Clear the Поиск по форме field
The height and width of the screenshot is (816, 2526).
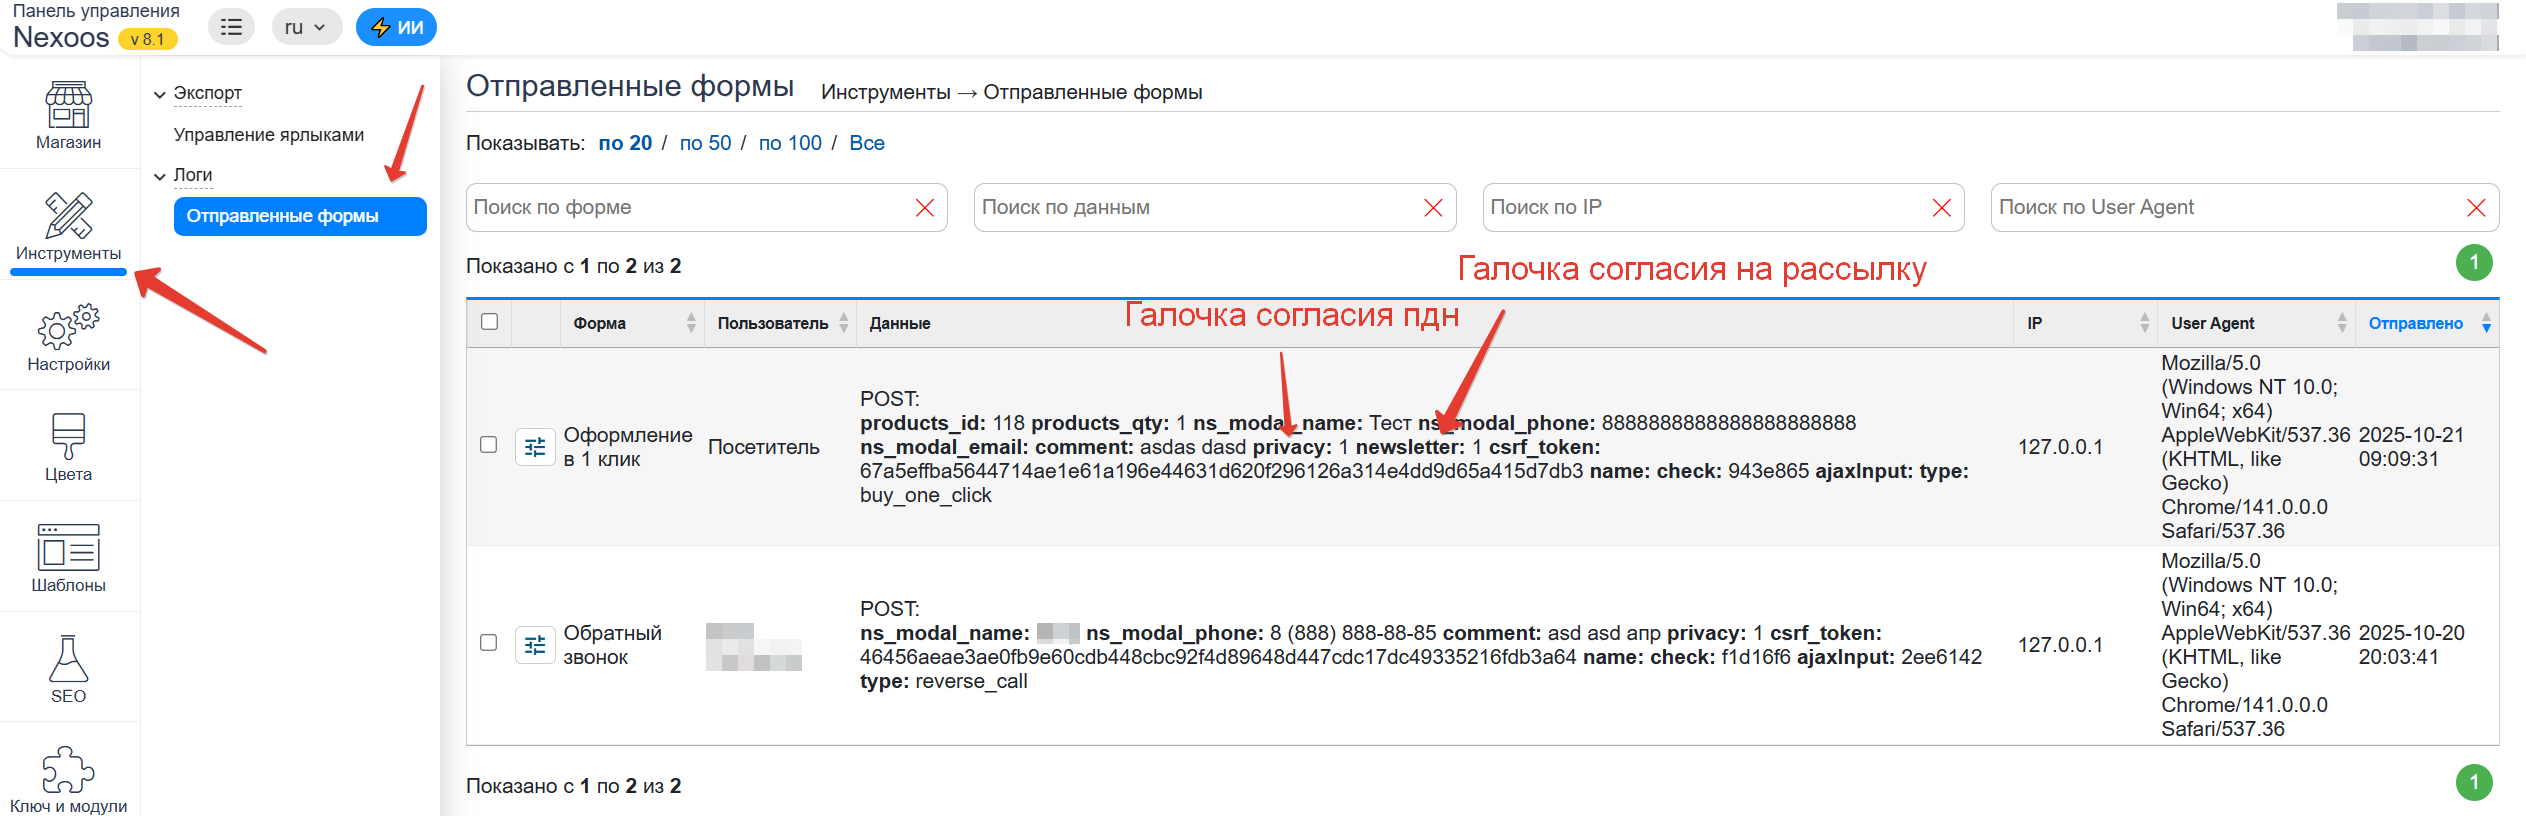(x=924, y=208)
